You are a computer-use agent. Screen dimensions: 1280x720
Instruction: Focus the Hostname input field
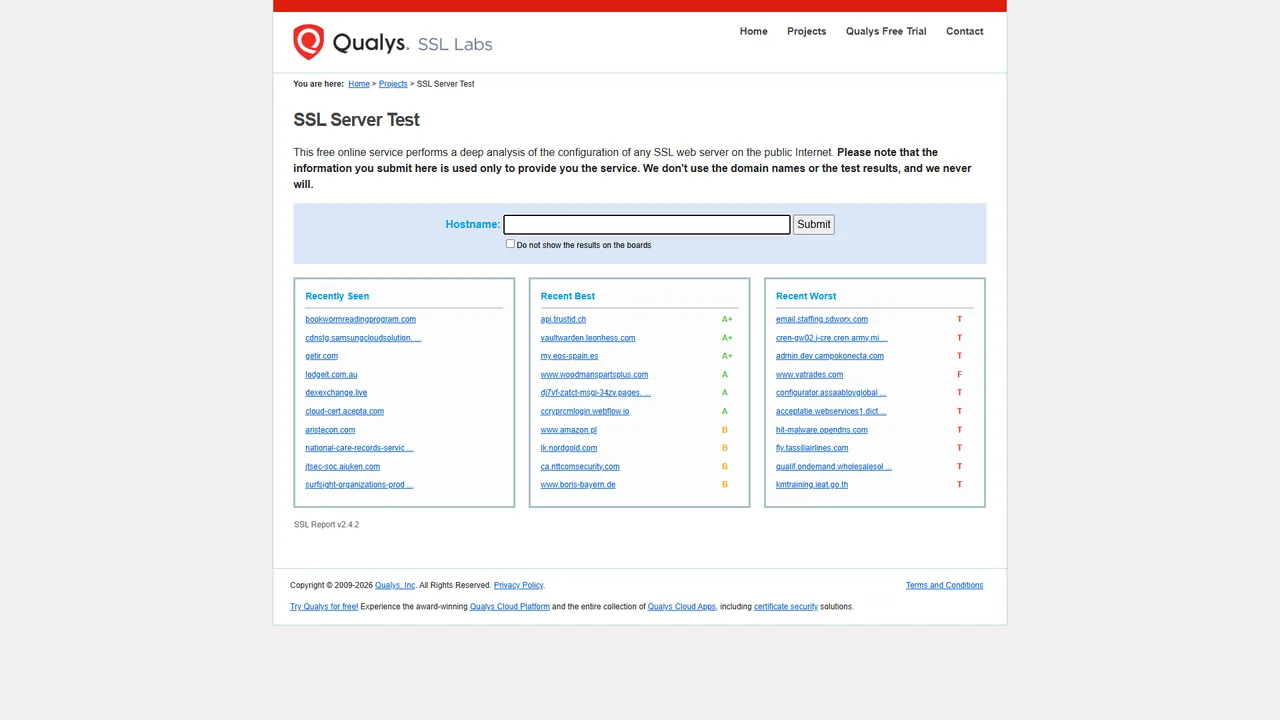point(646,224)
